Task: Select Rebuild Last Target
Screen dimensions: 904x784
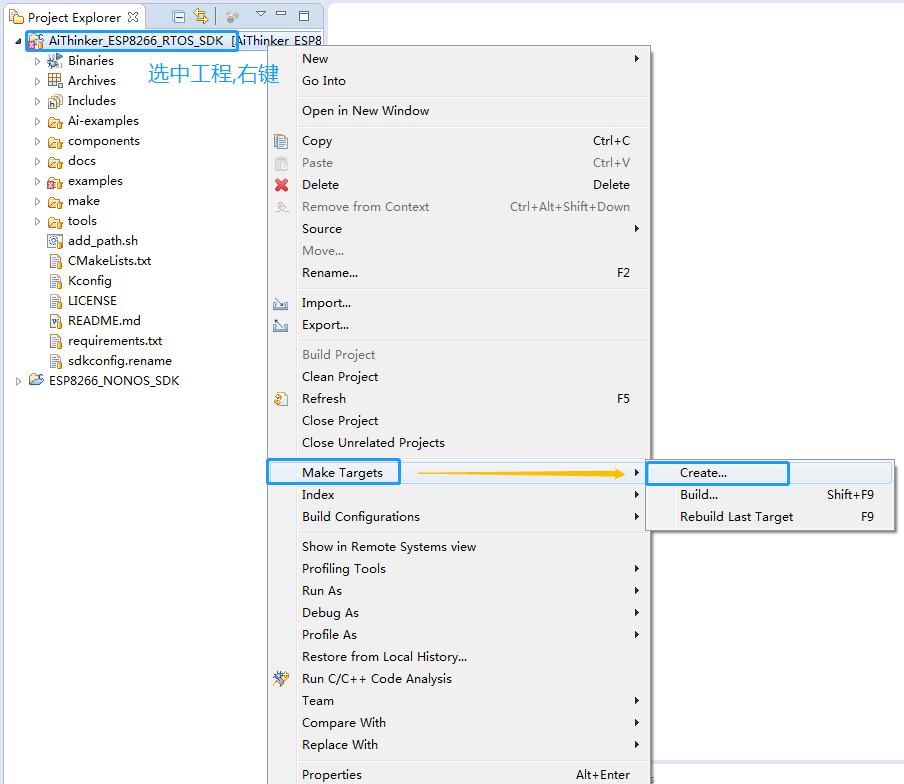Action: click(x=770, y=517)
